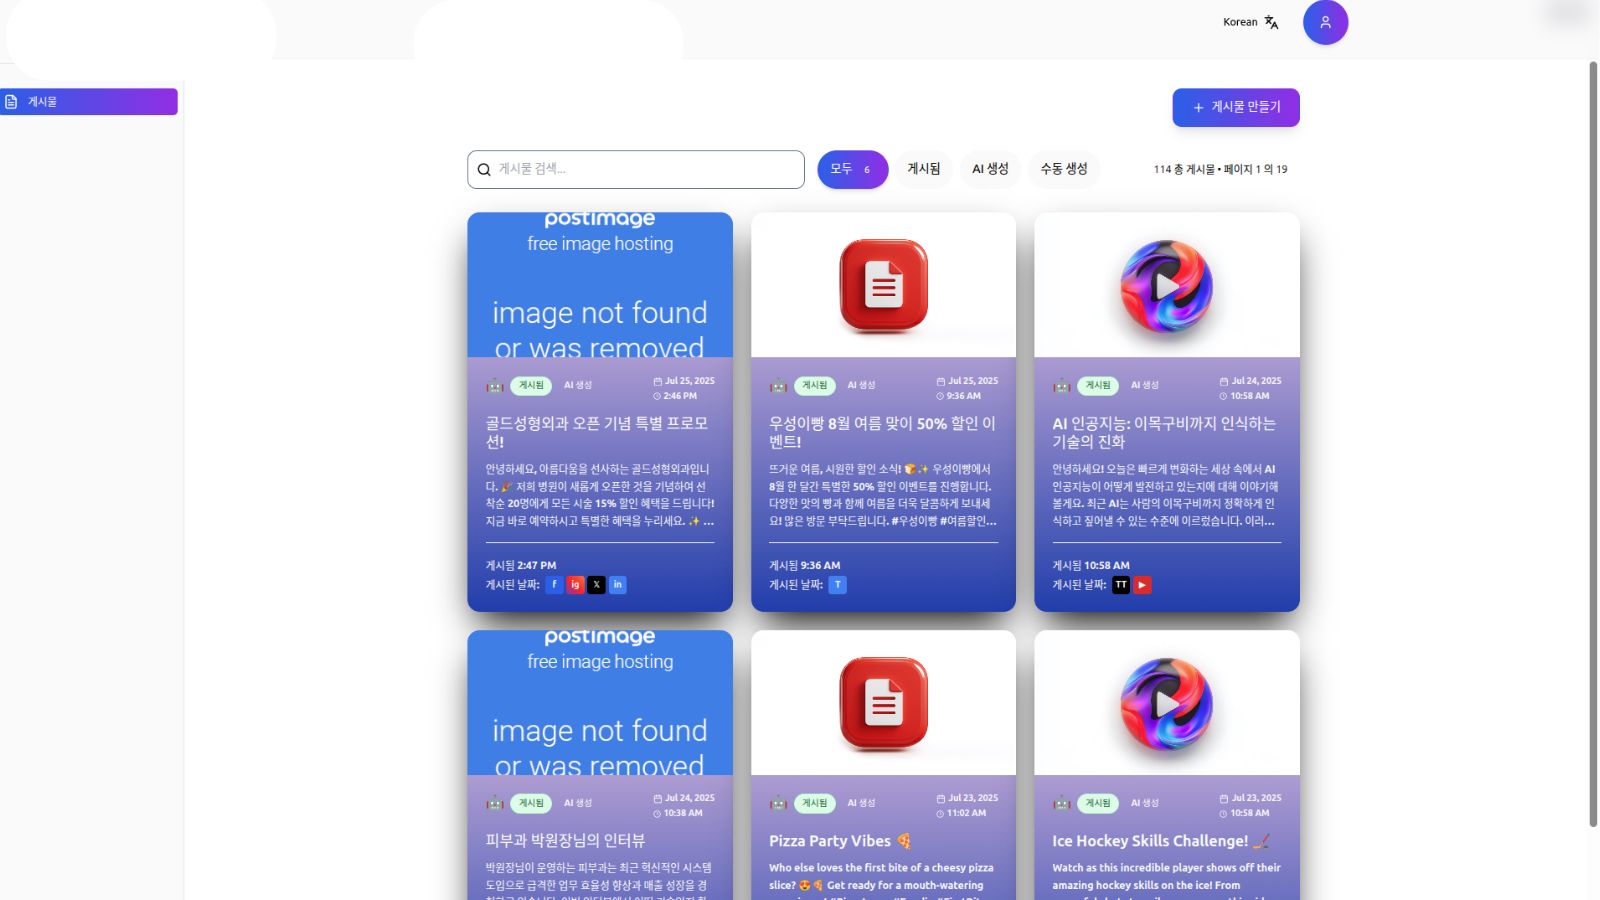Focus the 게시물 검색 search field

pyautogui.click(x=636, y=170)
